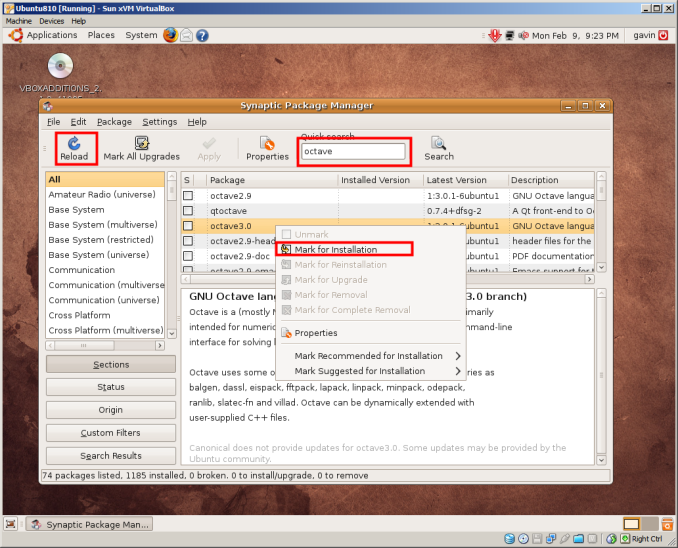Toggle checkbox for qtoctave package
678x548 pixels.
188,211
